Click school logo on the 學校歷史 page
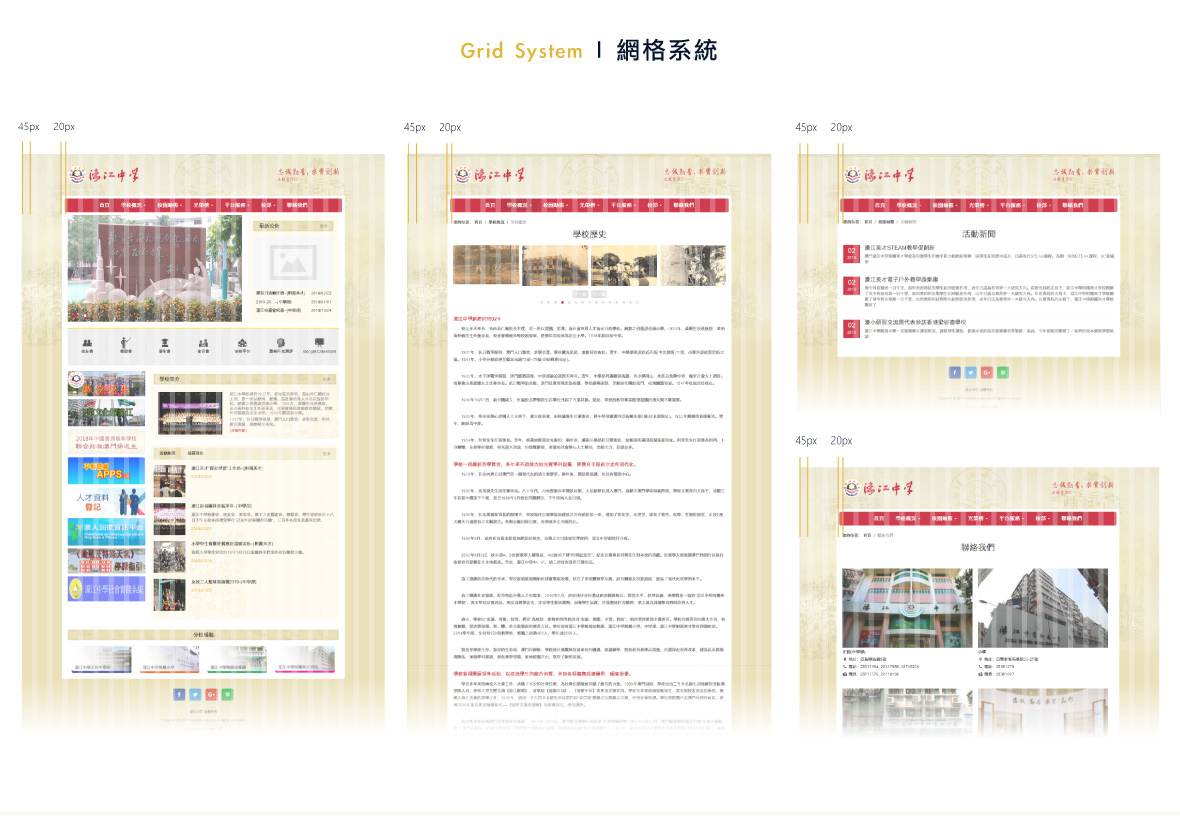The image size is (1180, 816). pos(490,175)
